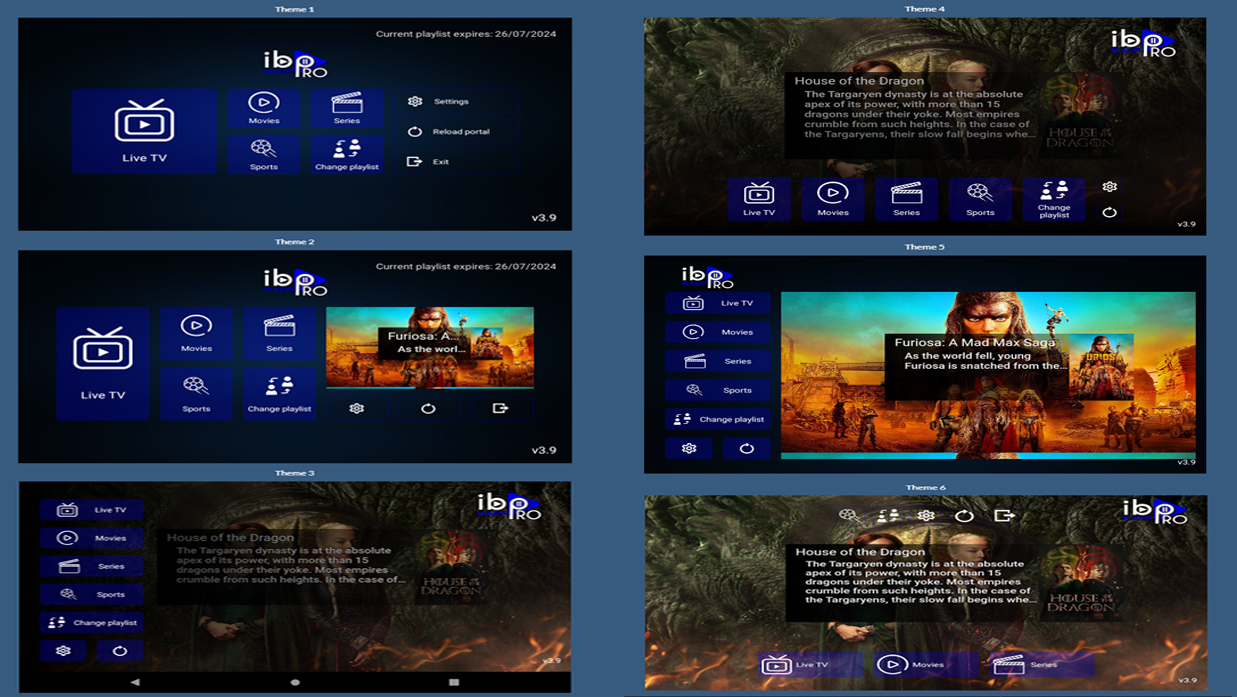Tap Android back button in Theme 3
Screen dimensions: 1237x697
135,682
